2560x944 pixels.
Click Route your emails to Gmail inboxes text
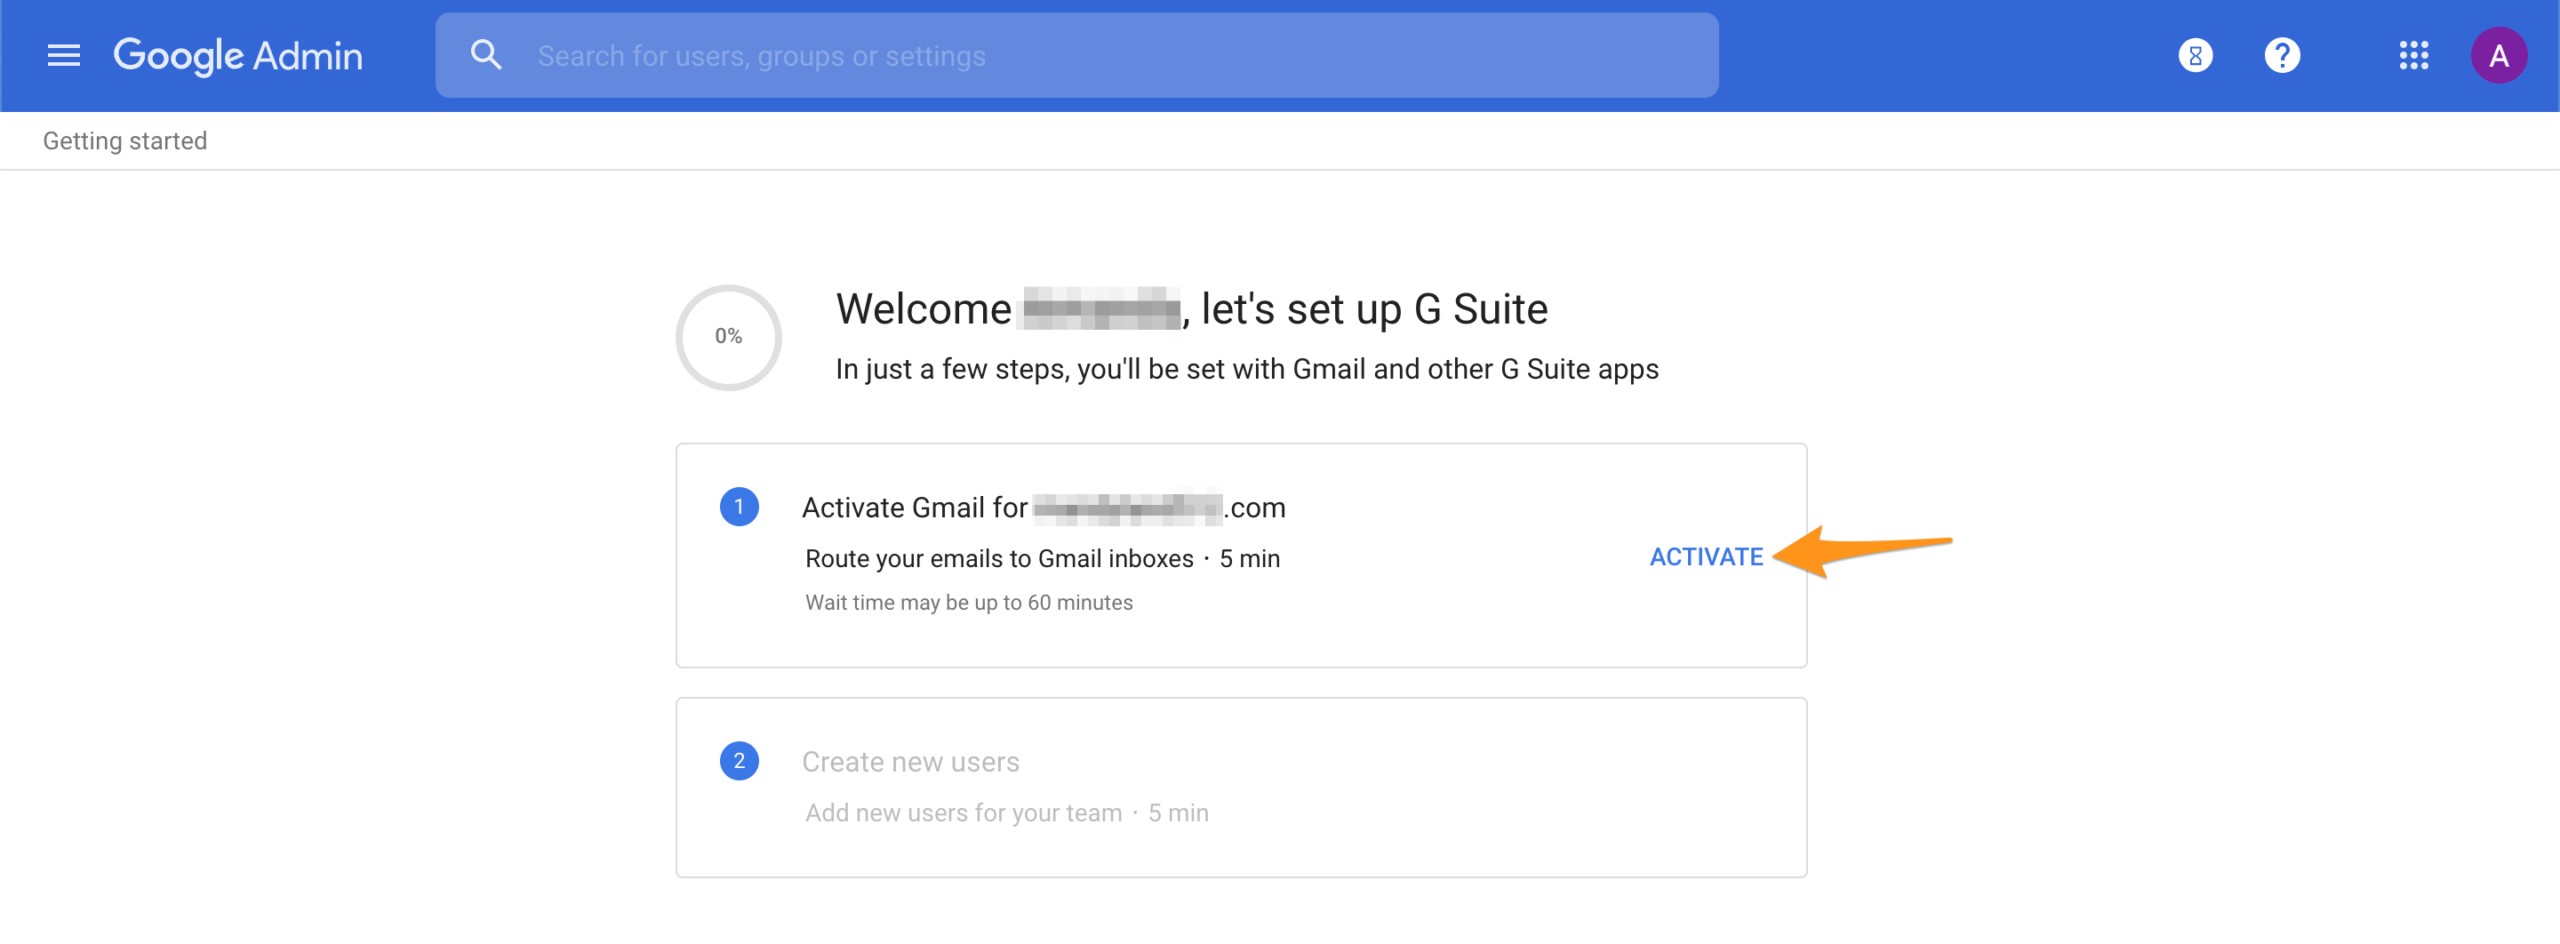pyautogui.click(x=999, y=559)
